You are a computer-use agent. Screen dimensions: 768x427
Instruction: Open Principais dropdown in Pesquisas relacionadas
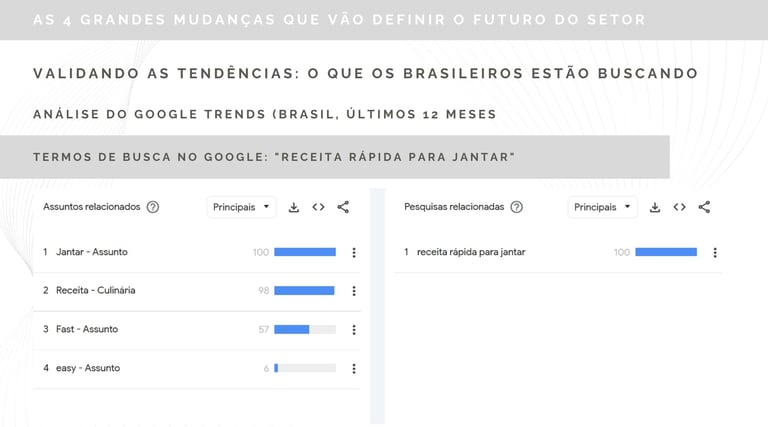603,207
